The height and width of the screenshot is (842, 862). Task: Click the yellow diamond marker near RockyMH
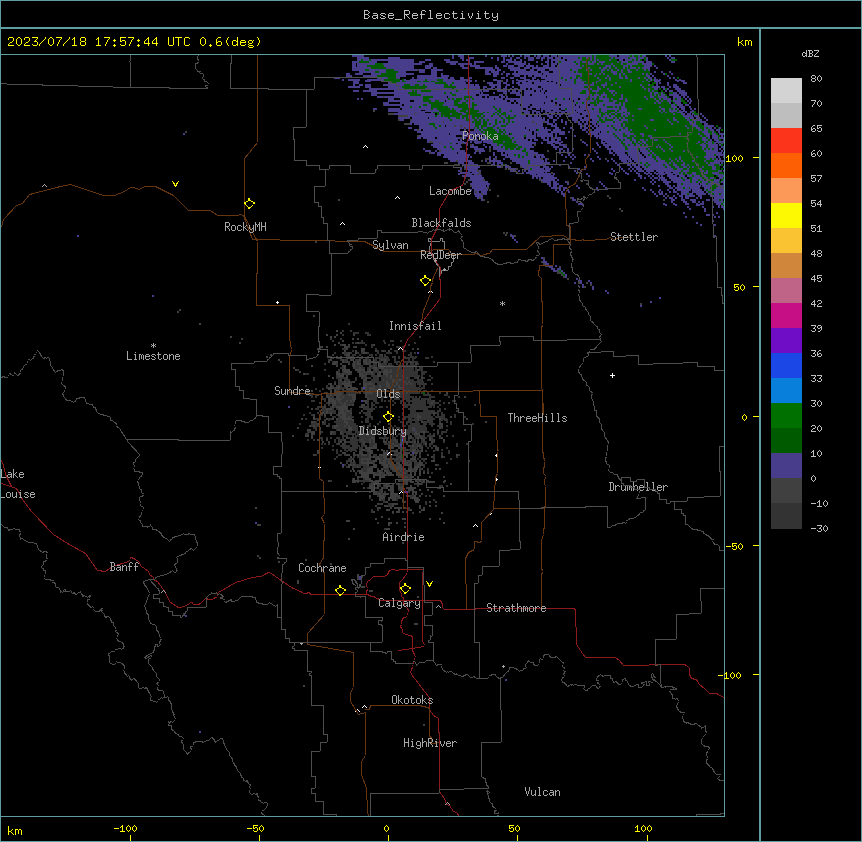click(249, 203)
